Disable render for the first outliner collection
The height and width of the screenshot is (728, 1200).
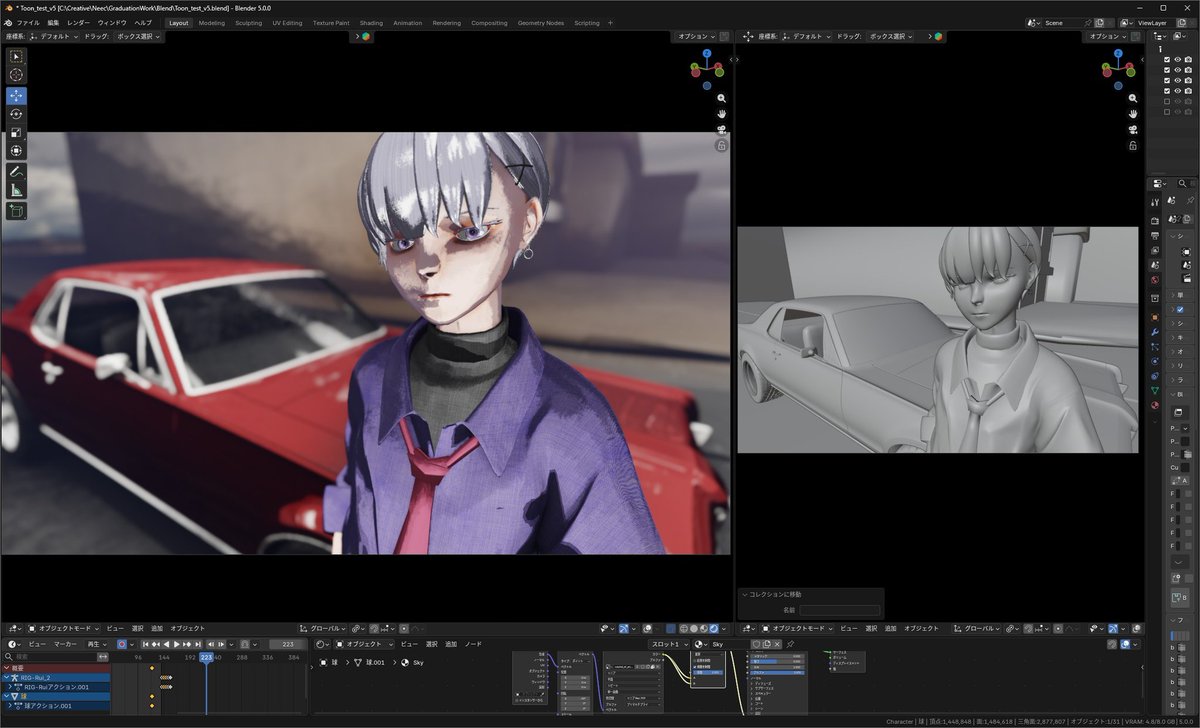click(1188, 60)
